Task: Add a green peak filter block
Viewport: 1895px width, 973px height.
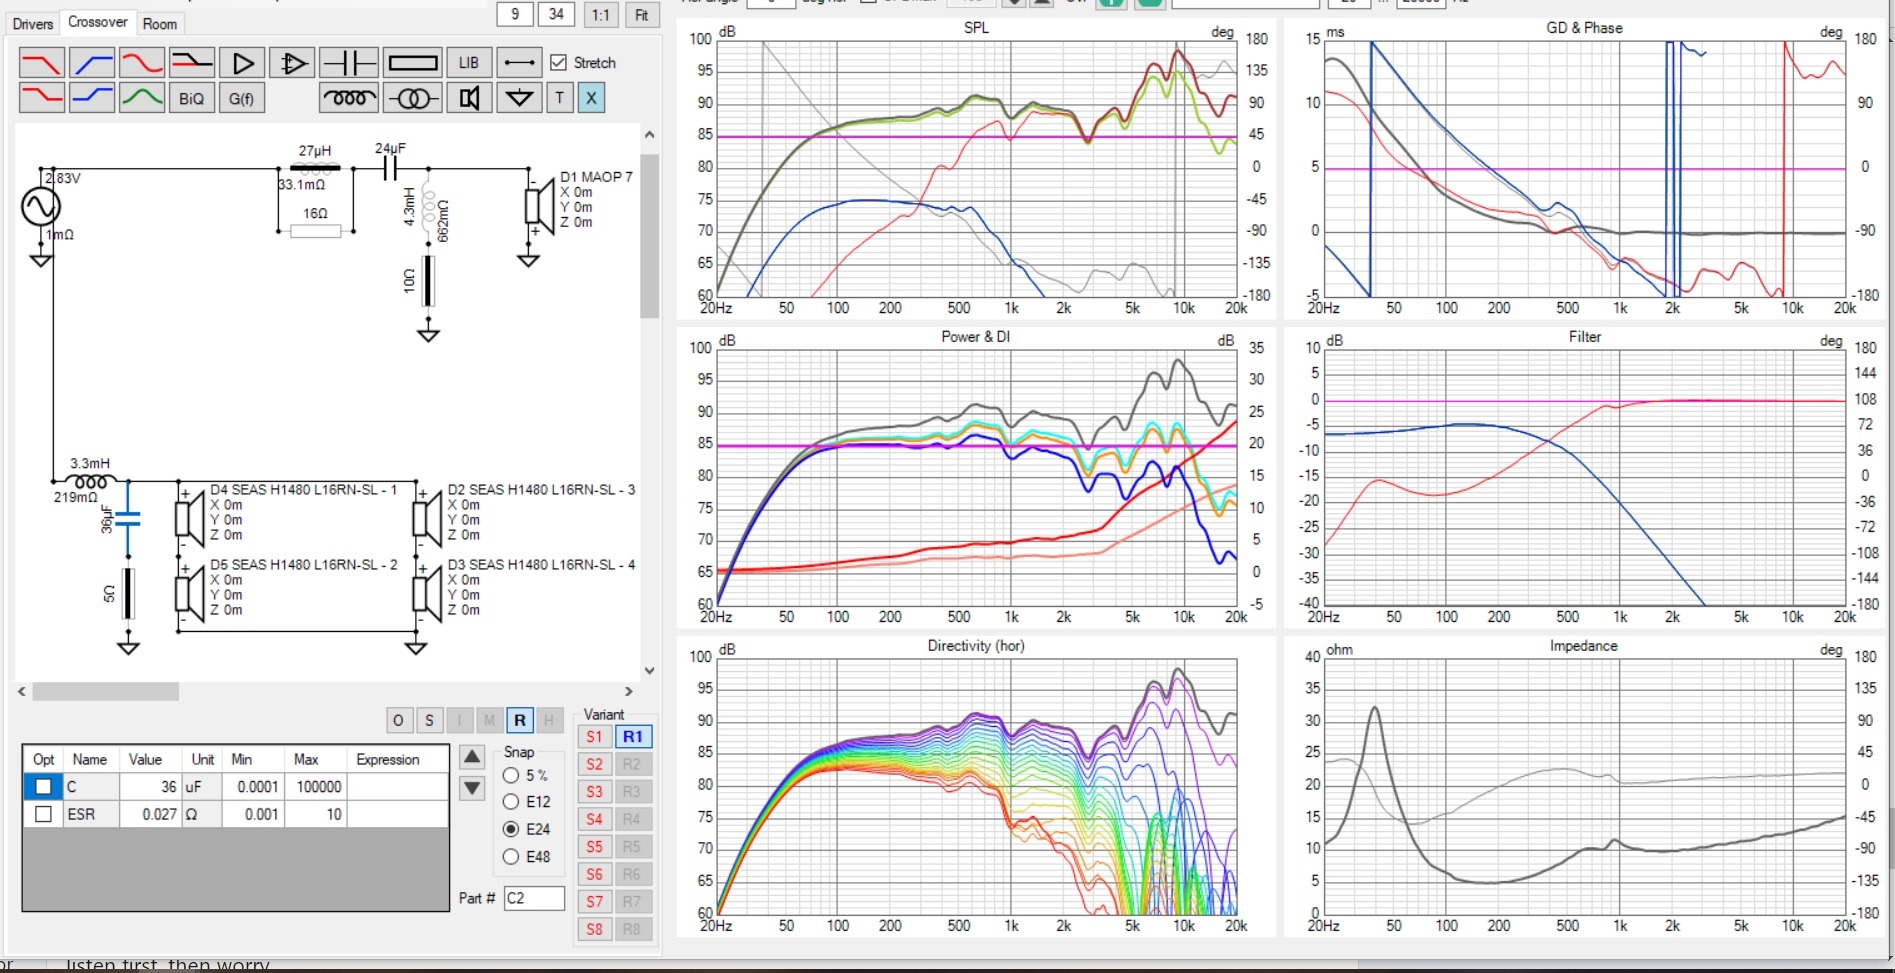Action: click(x=141, y=98)
